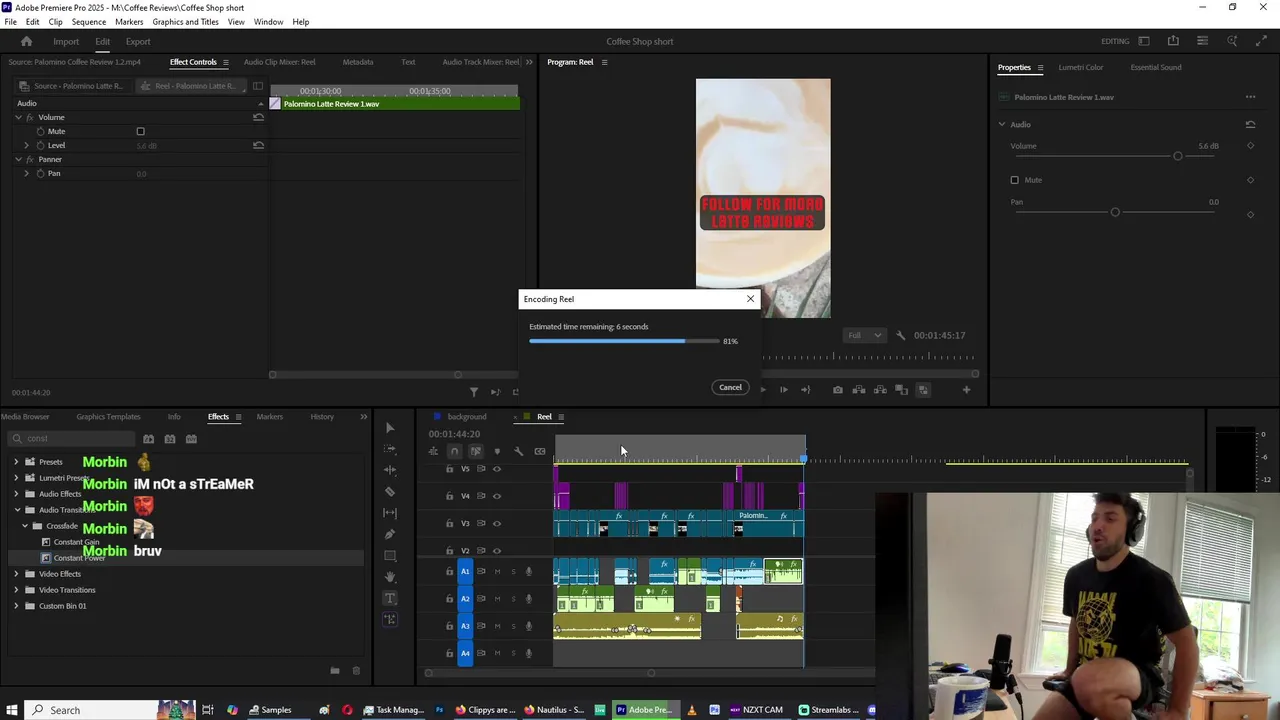Check the Mute box in Properties panel
The width and height of the screenshot is (1280, 720).
click(1014, 180)
